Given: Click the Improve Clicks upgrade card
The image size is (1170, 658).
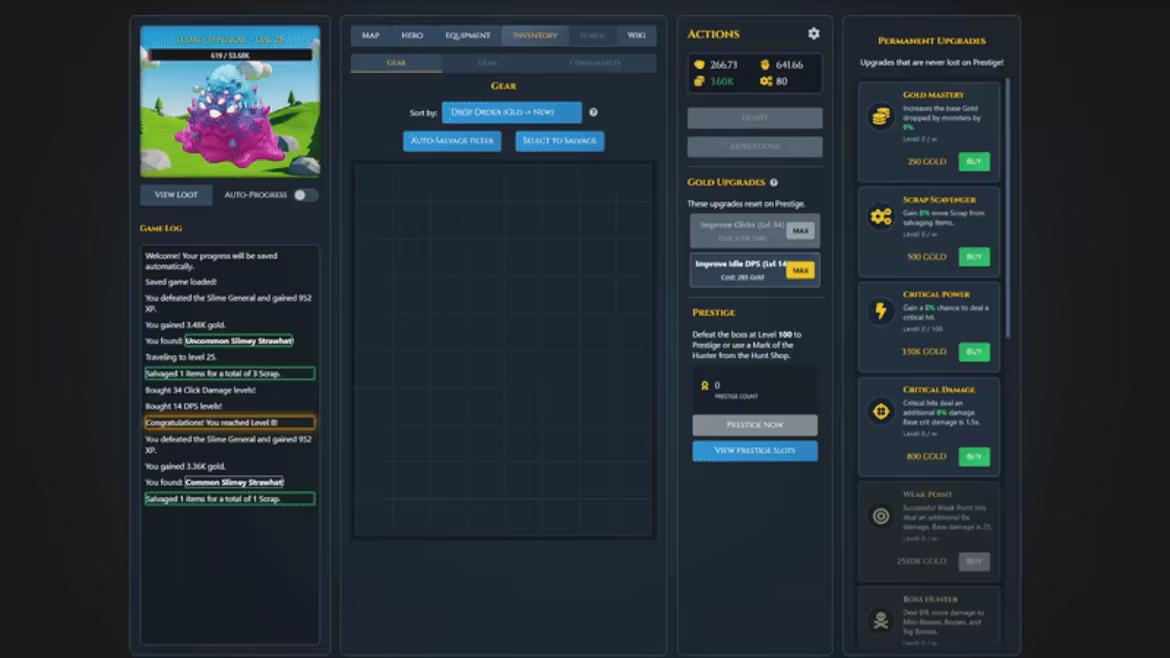Looking at the screenshot, I should tap(754, 231).
